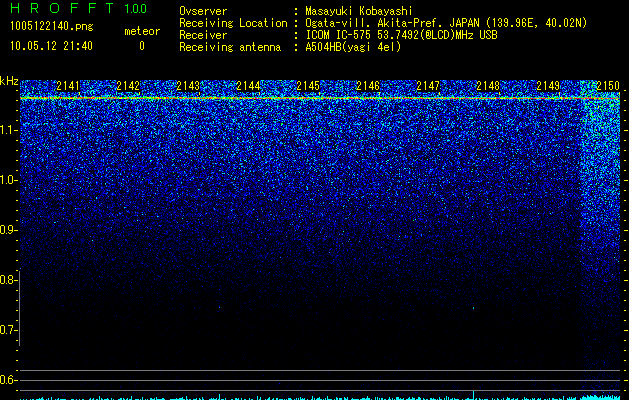Select the filename 1005122140.png

click(52, 27)
